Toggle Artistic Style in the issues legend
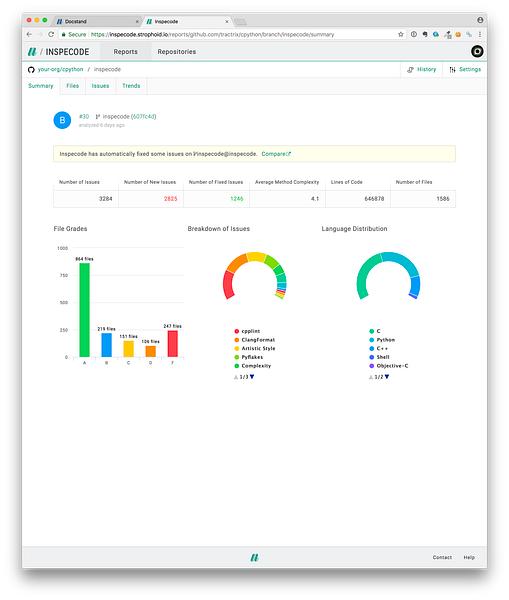 [255, 349]
